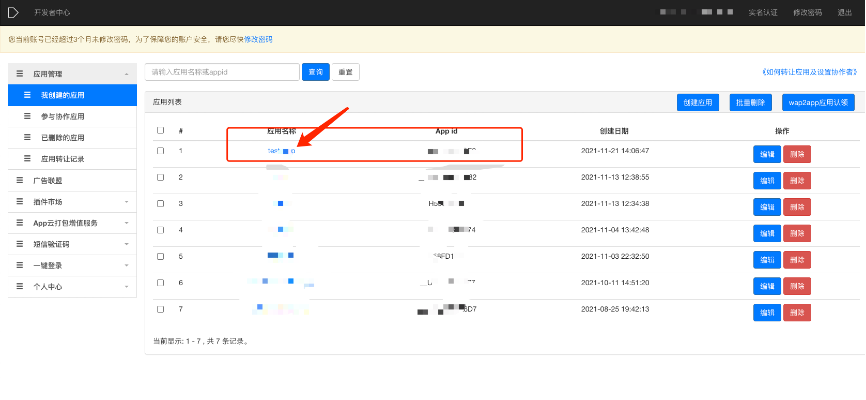Screen dimensions: 866x400
Task: Click 编辑 button for row dated 2021-11-13 12:38:55
Action: pyautogui.click(x=767, y=181)
